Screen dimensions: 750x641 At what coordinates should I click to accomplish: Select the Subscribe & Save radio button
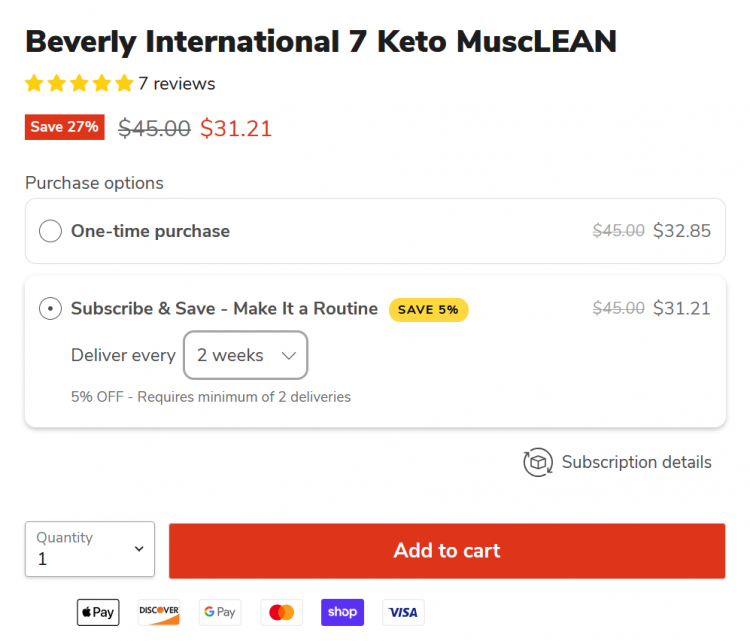click(x=50, y=309)
